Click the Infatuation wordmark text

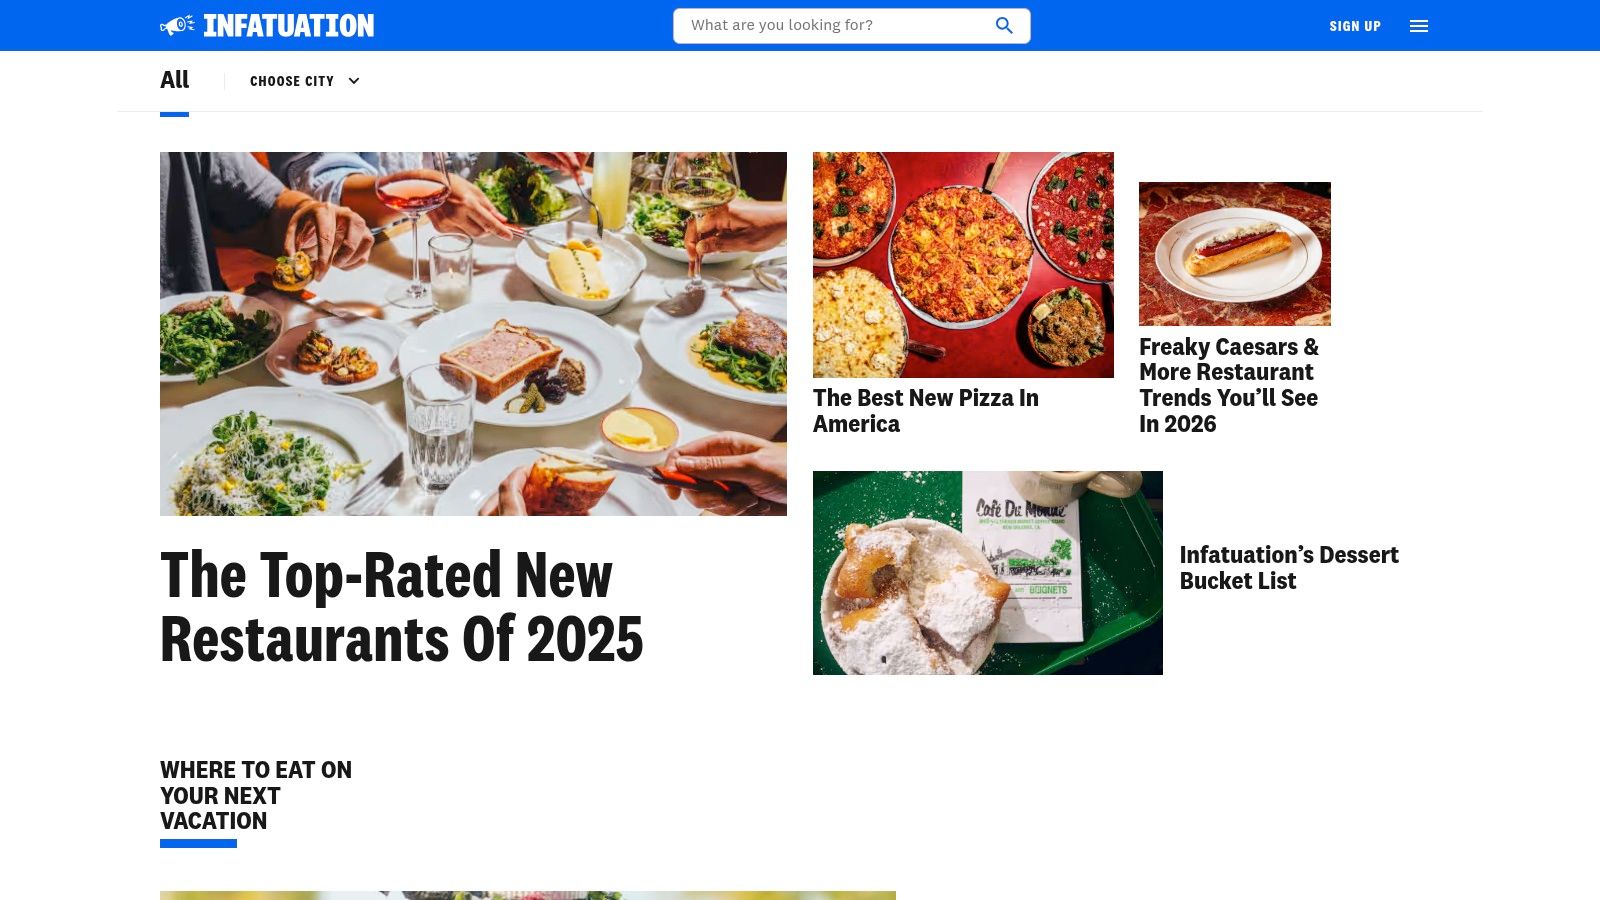[289, 25]
